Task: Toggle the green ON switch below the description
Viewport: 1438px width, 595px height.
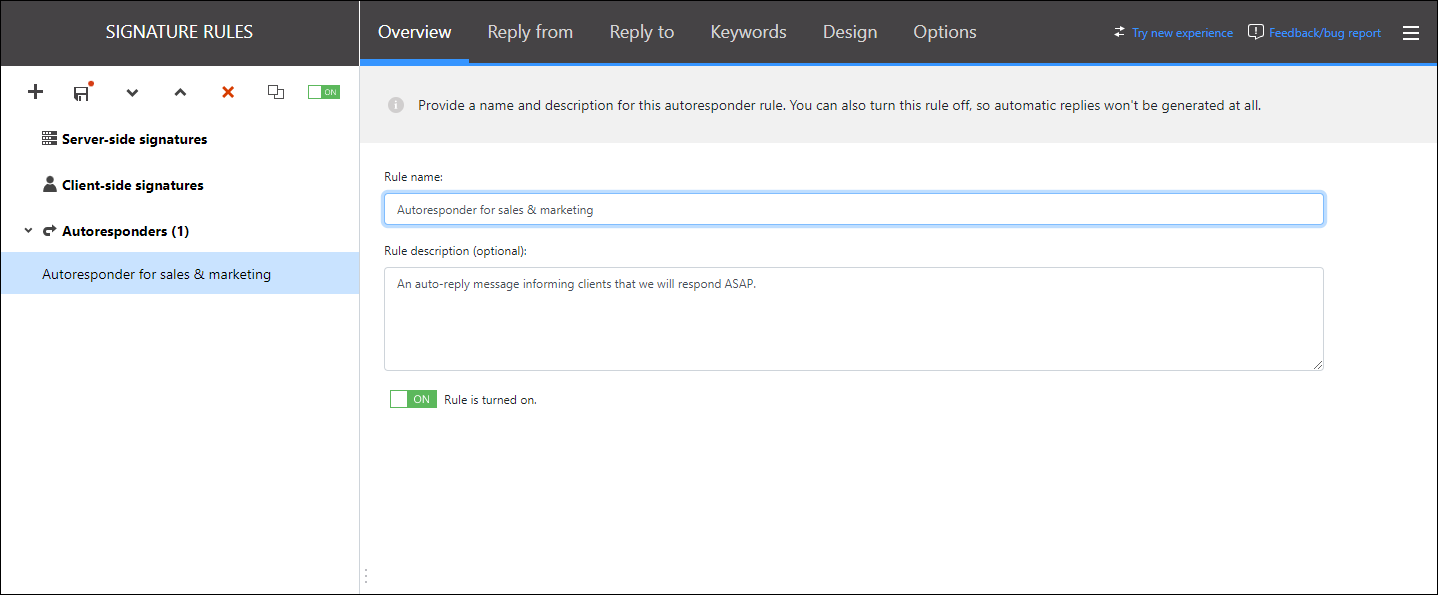Action: [412, 398]
